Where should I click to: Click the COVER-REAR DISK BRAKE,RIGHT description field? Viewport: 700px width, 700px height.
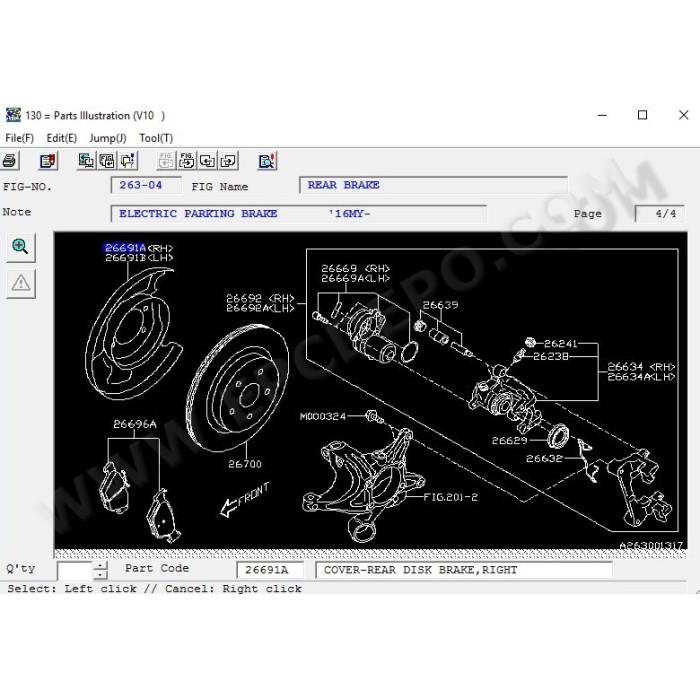(x=464, y=570)
